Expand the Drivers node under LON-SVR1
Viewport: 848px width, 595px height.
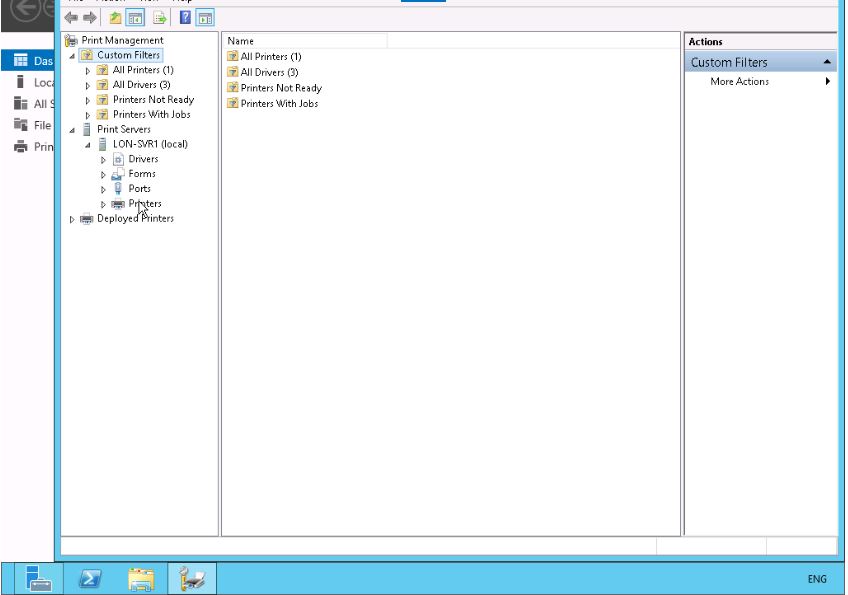click(x=103, y=160)
